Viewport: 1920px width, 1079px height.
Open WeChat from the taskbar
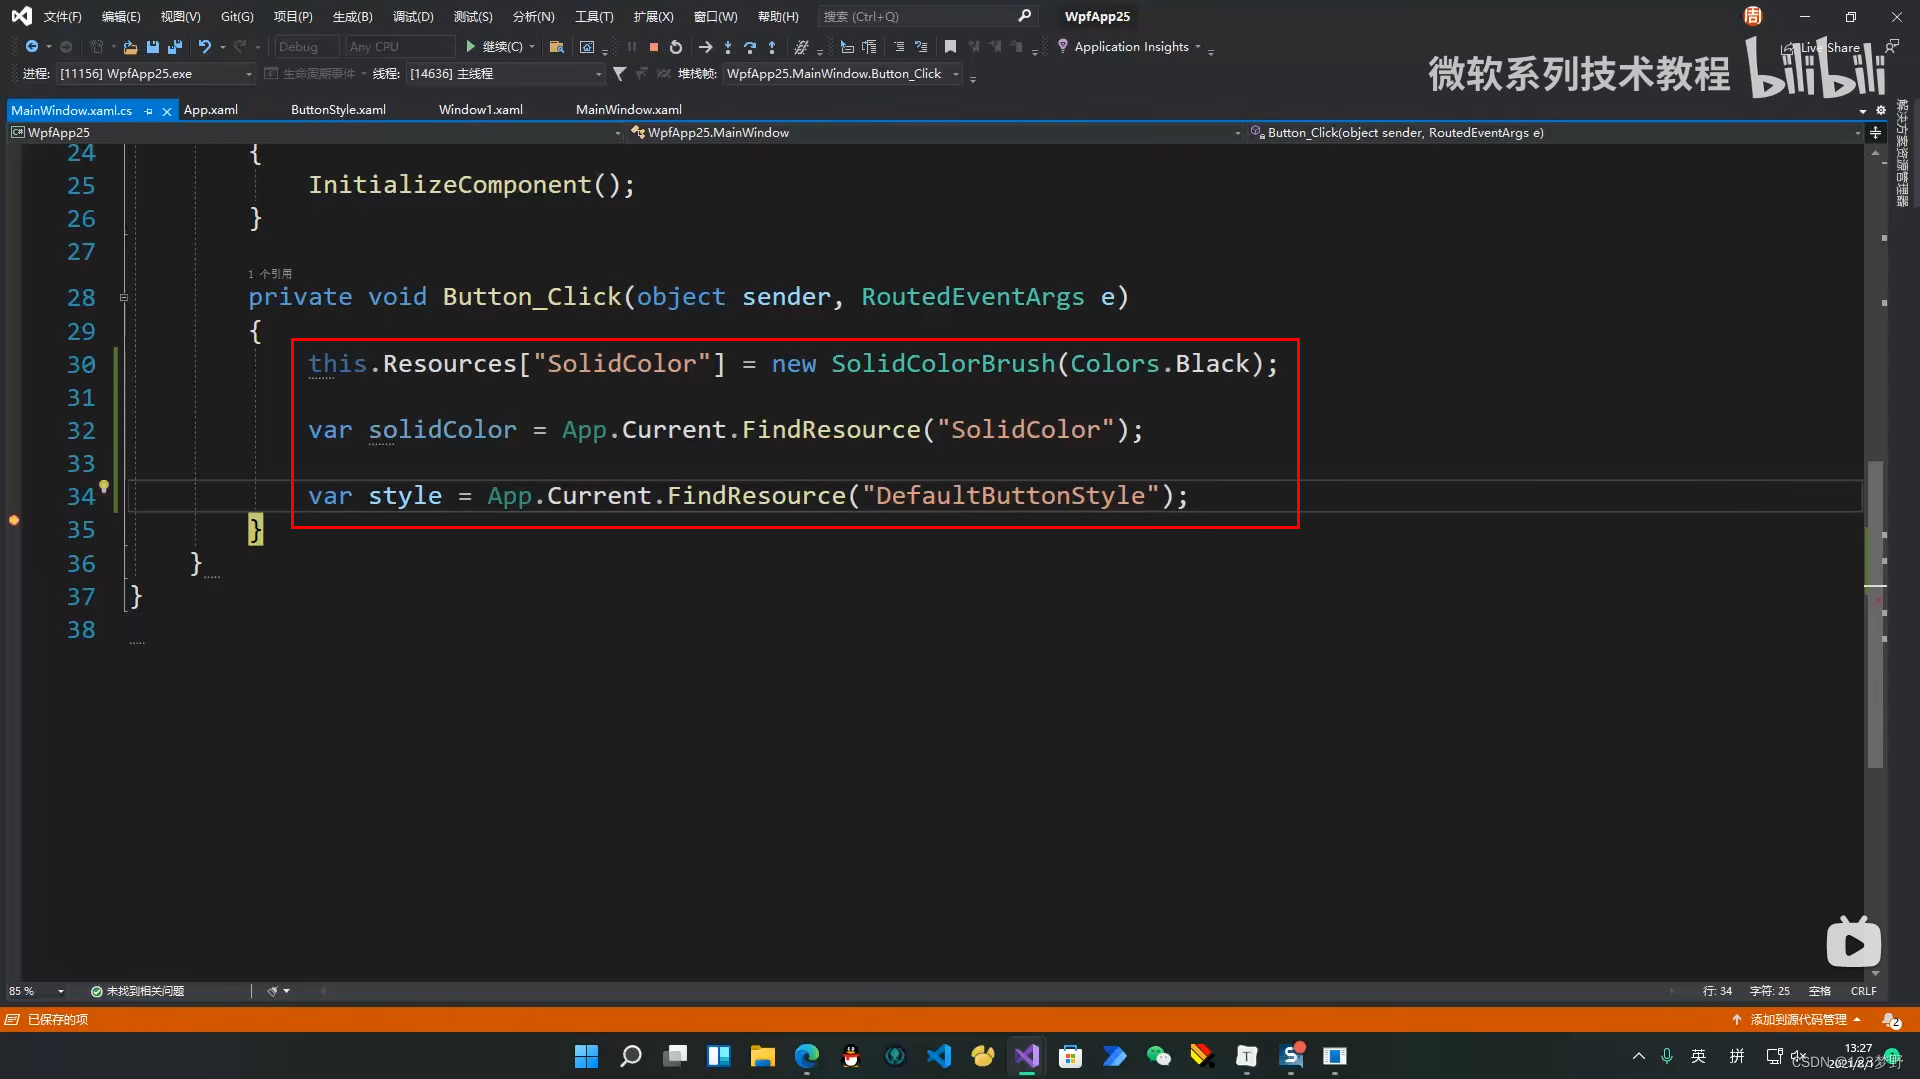pyautogui.click(x=1158, y=1056)
